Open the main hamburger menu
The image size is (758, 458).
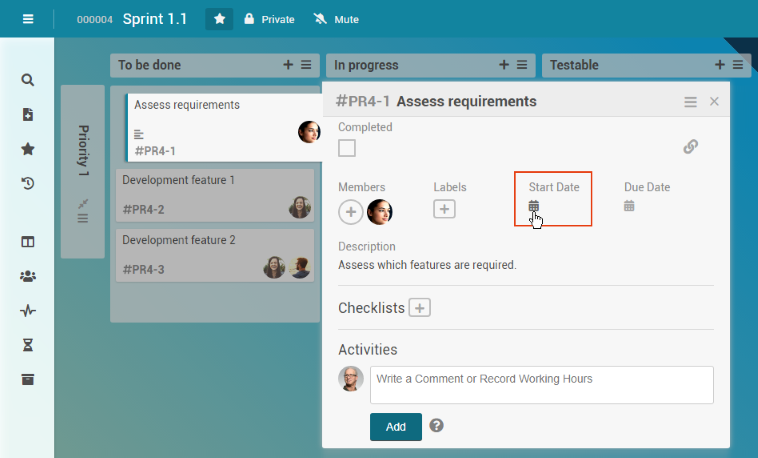point(28,19)
